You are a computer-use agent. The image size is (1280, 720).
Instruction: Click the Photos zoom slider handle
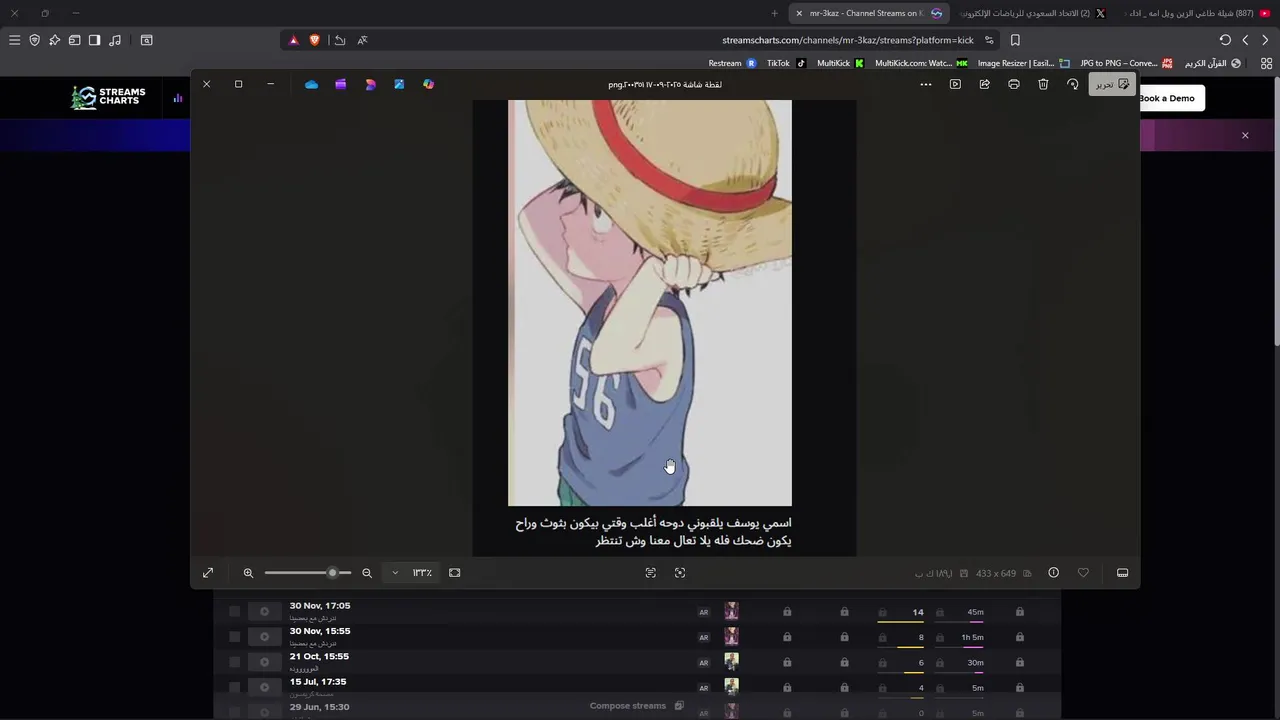(332, 573)
